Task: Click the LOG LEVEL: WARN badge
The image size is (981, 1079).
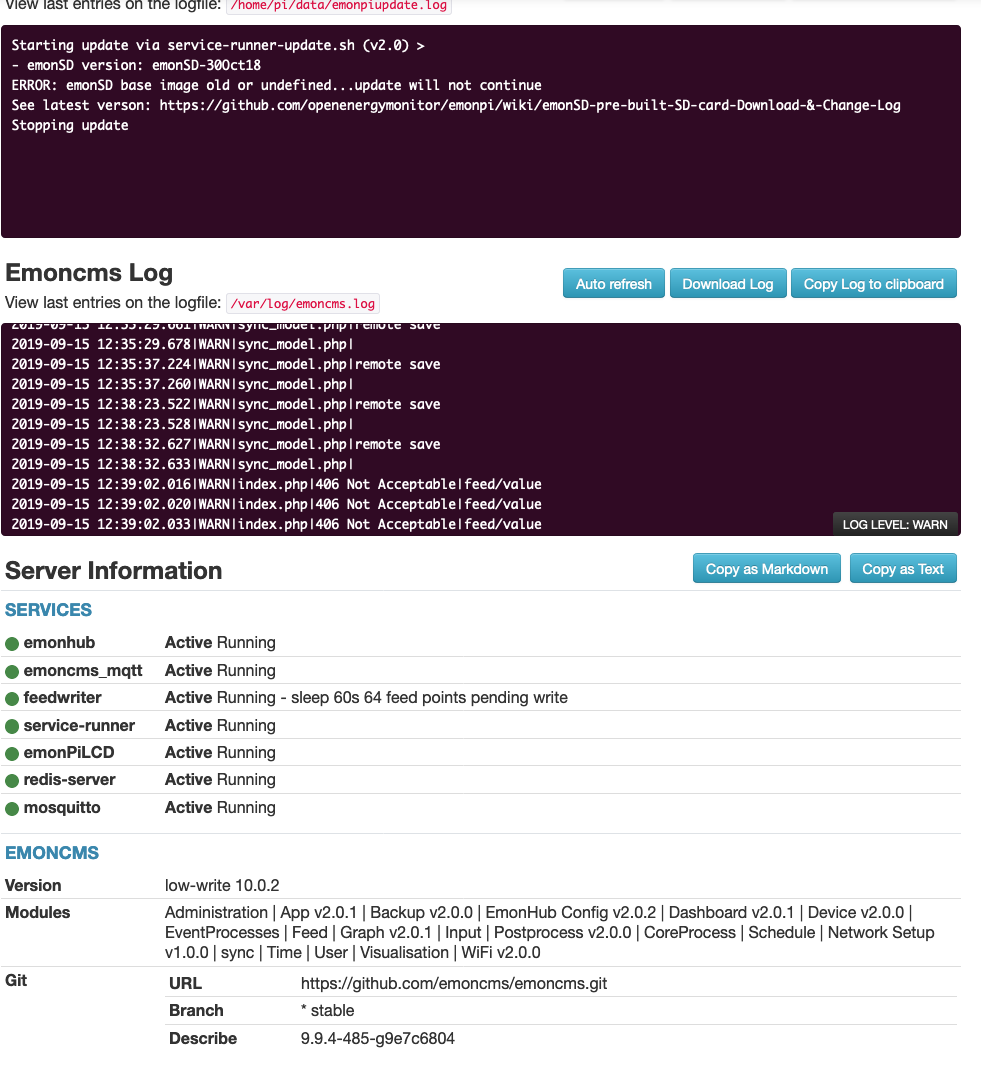Action: [894, 524]
